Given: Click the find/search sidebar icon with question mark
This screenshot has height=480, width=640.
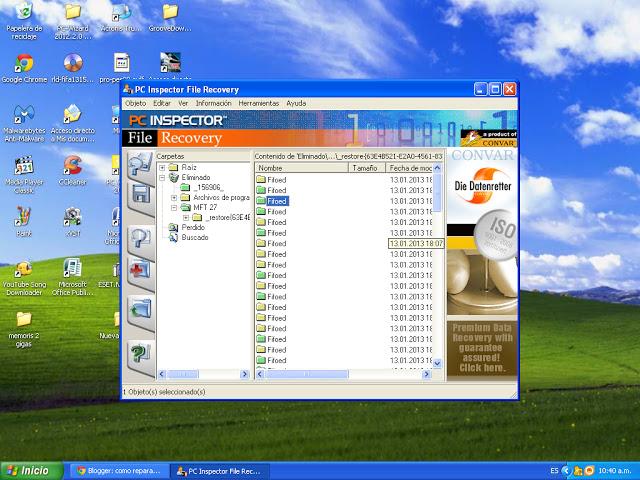Looking at the screenshot, I should tap(139, 238).
